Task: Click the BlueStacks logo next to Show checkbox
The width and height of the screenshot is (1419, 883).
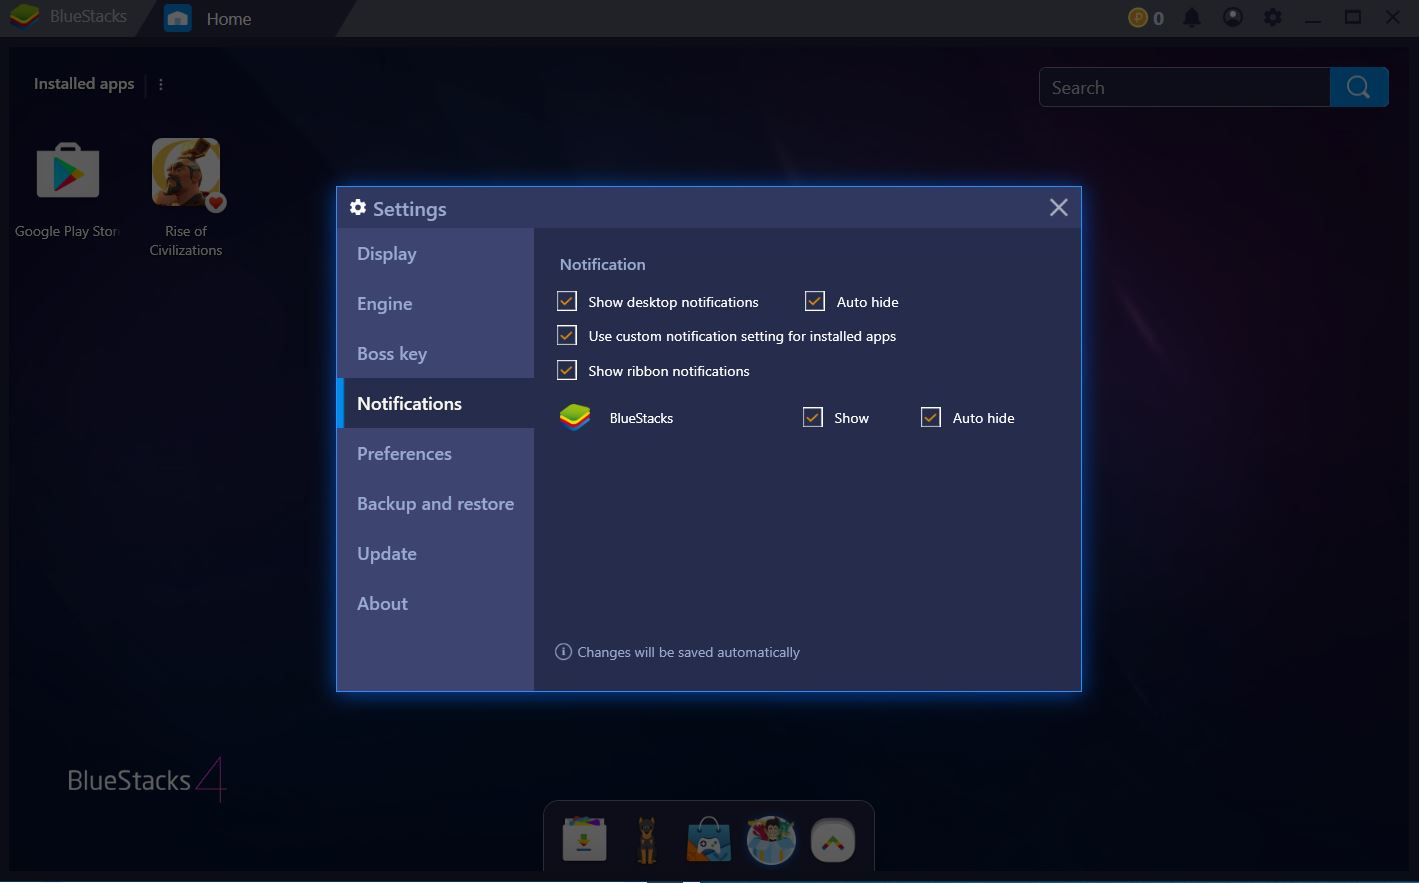Action: coord(575,417)
